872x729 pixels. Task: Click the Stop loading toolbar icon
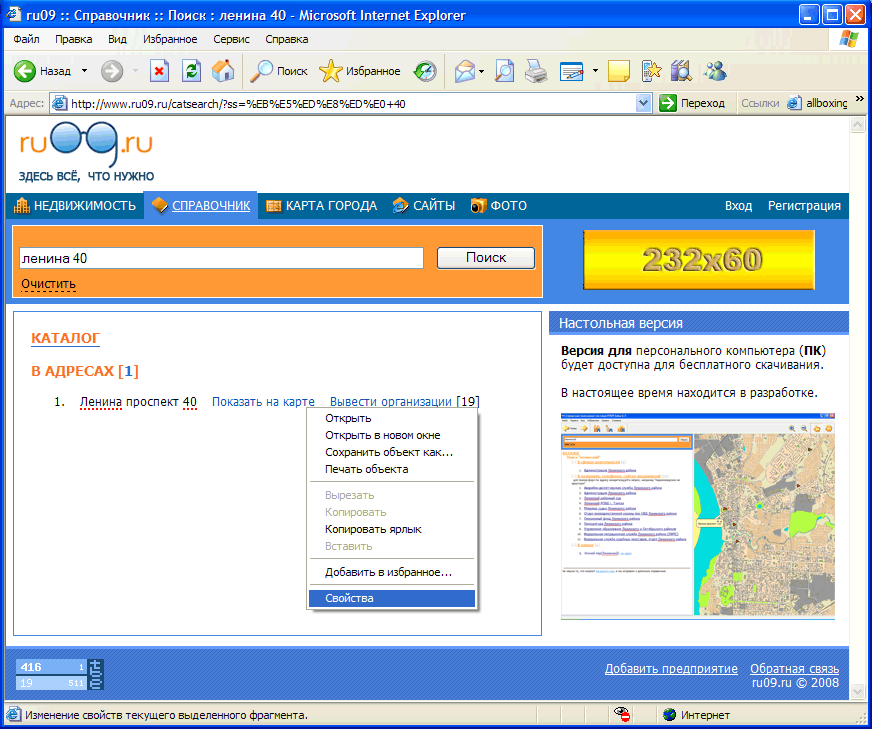pos(159,71)
